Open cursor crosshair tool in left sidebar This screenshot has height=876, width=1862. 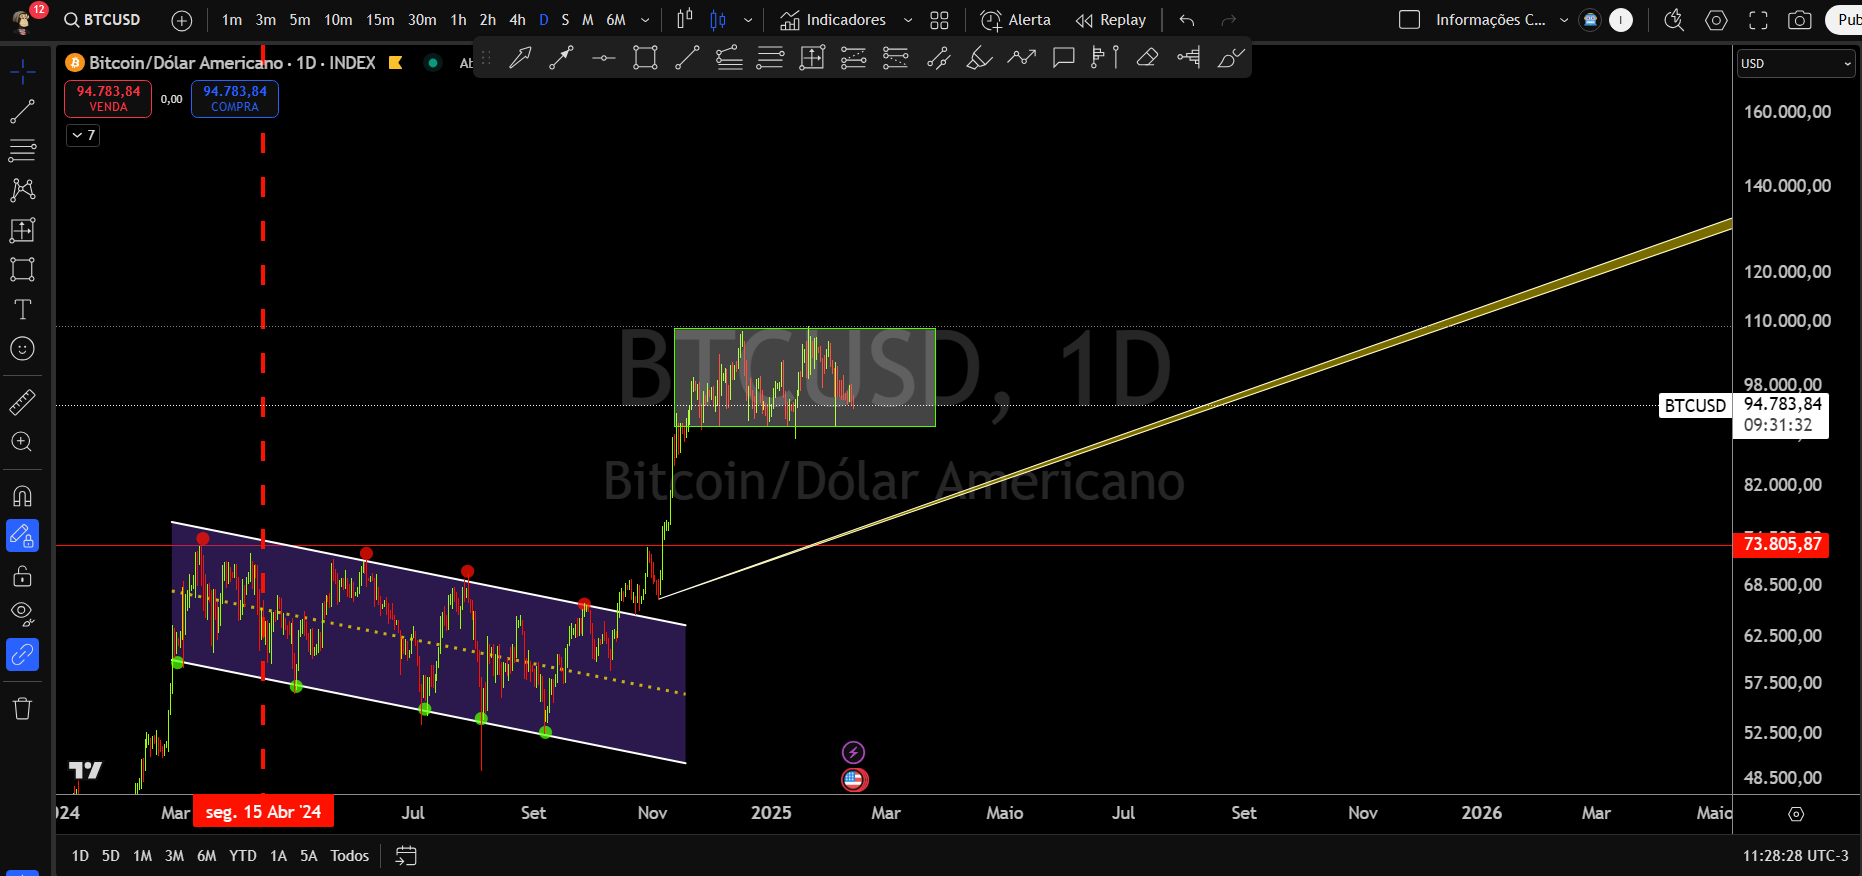[x=22, y=71]
